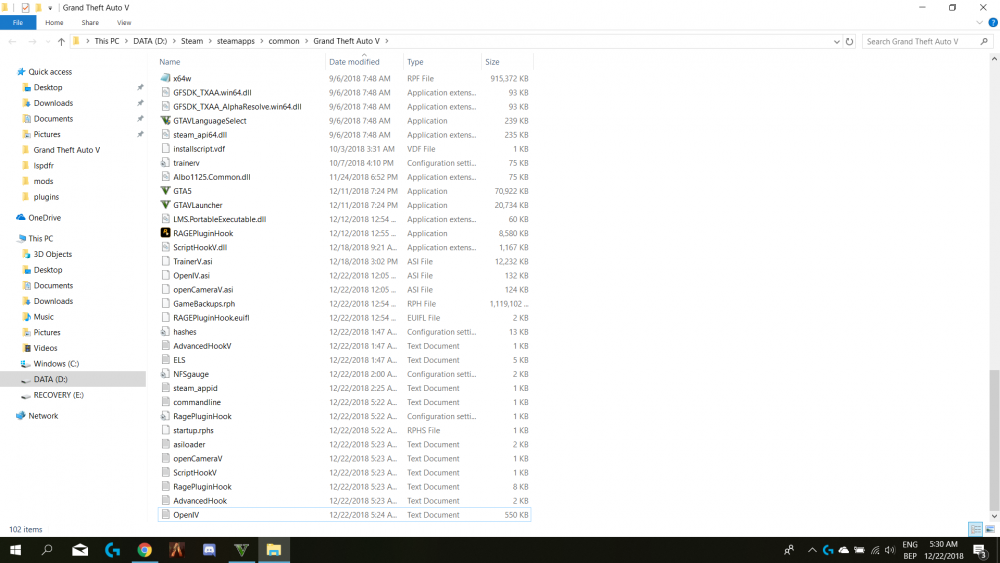The height and width of the screenshot is (563, 1000).
Task: Open the x64w RPF file icon
Action: pyautogui.click(x=165, y=78)
